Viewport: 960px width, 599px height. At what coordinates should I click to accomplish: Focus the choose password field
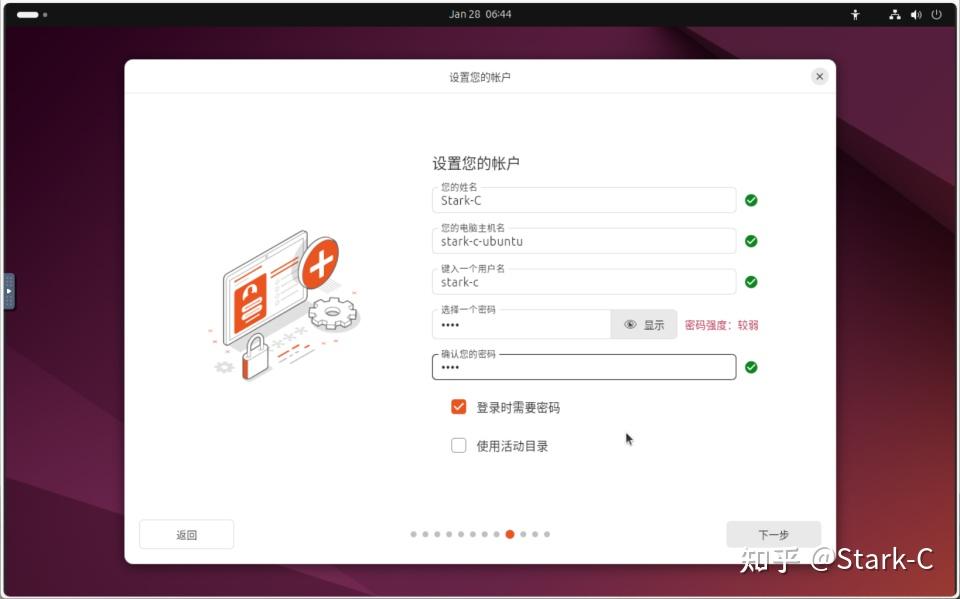[x=522, y=325]
